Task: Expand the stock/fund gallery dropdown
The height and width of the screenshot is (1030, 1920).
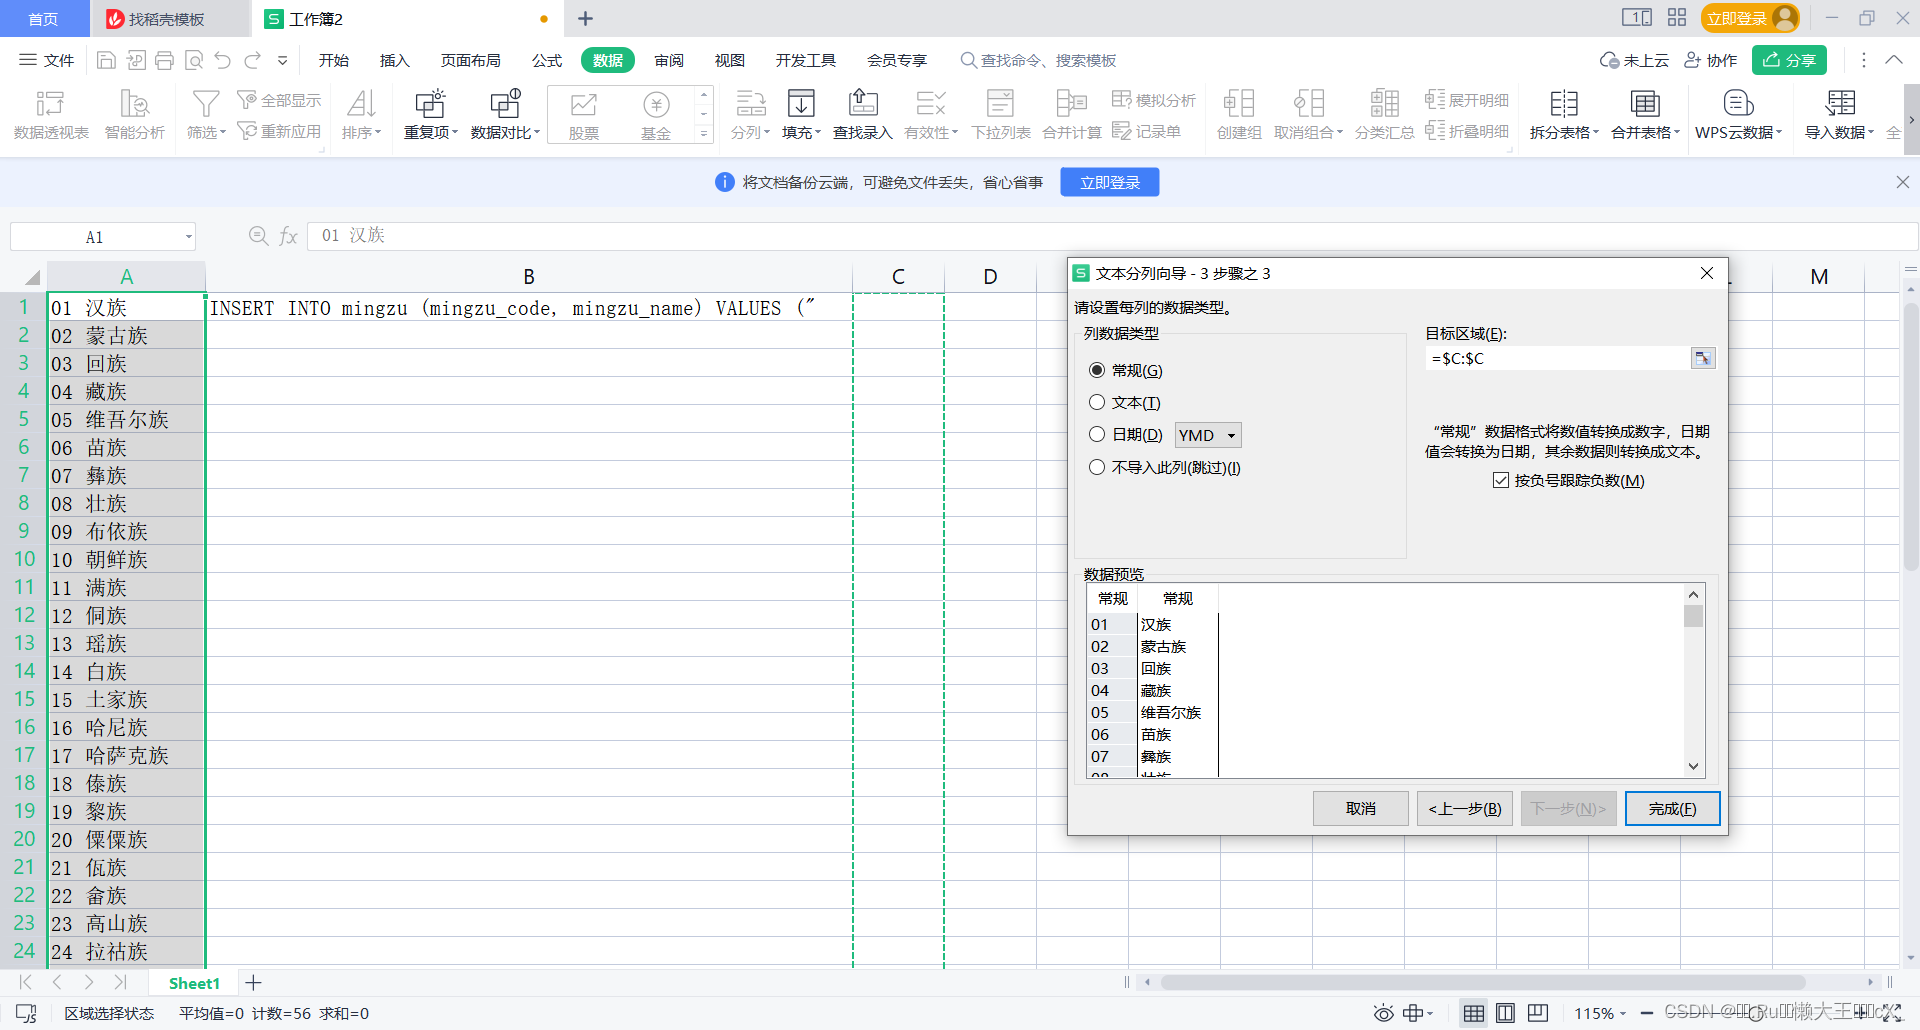Action: coord(704,133)
